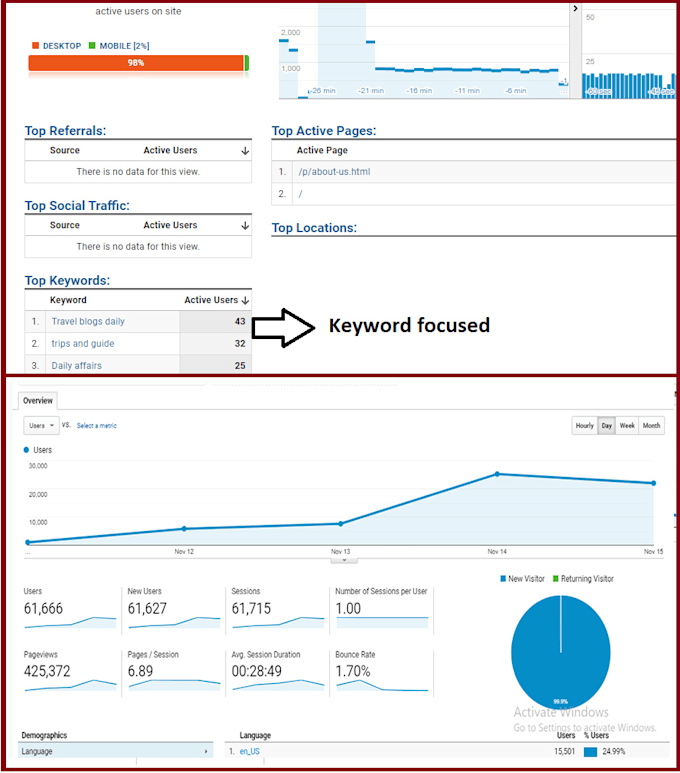Screen dimensions: 680x773
Task: Click the Nov 12 data point on chart
Action: (x=184, y=528)
